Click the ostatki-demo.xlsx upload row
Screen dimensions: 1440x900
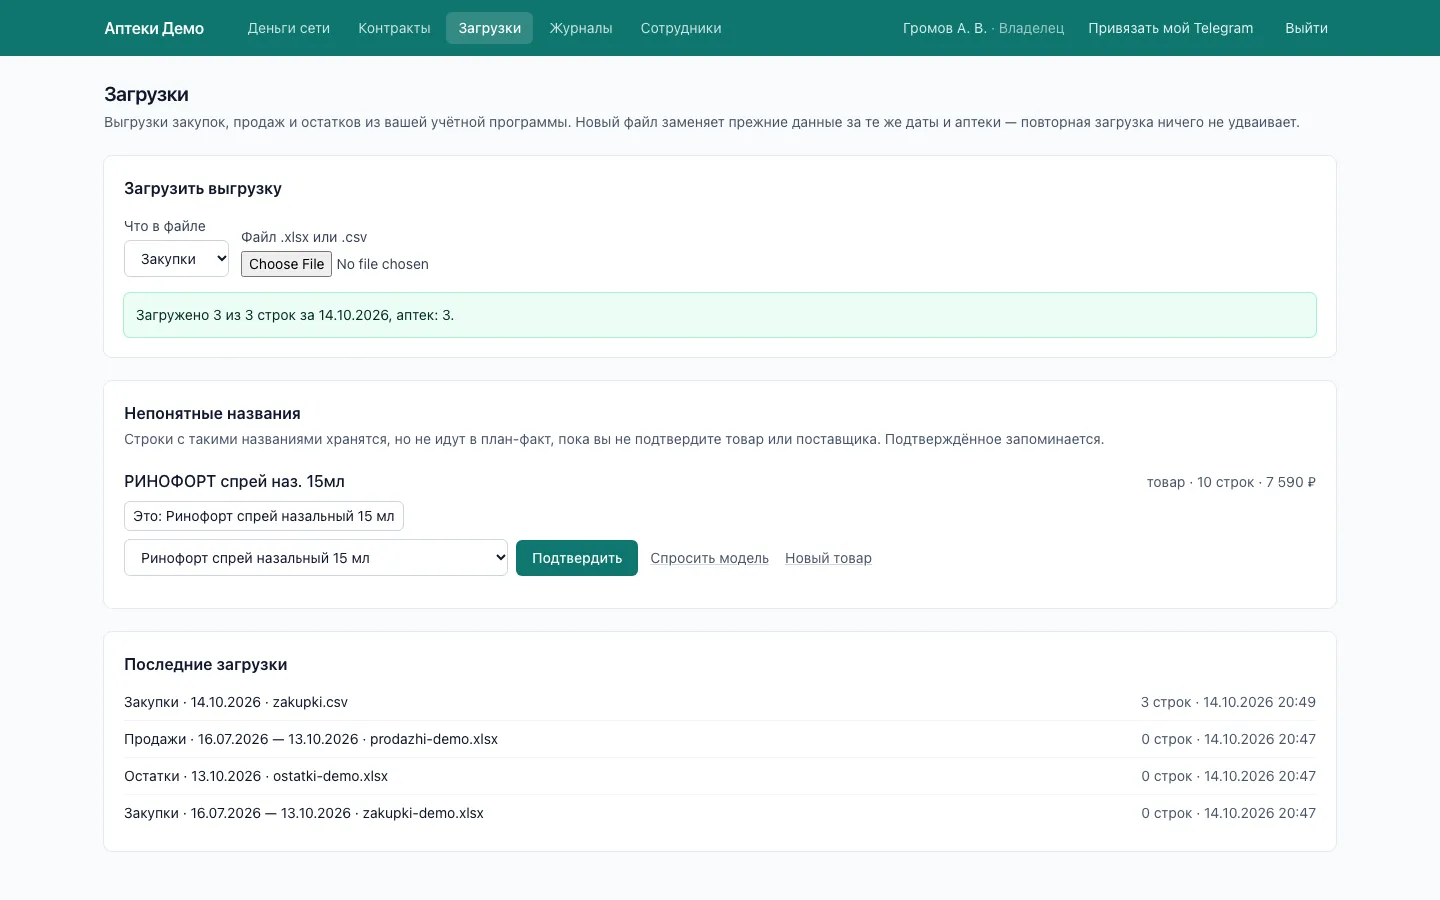click(x=720, y=776)
